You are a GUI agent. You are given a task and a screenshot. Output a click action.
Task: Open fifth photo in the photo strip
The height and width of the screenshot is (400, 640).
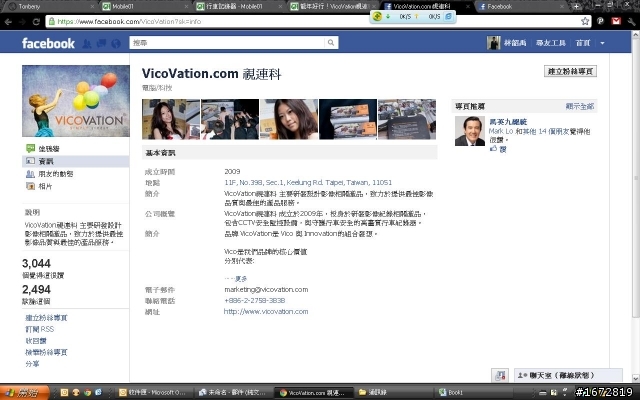(x=407, y=119)
